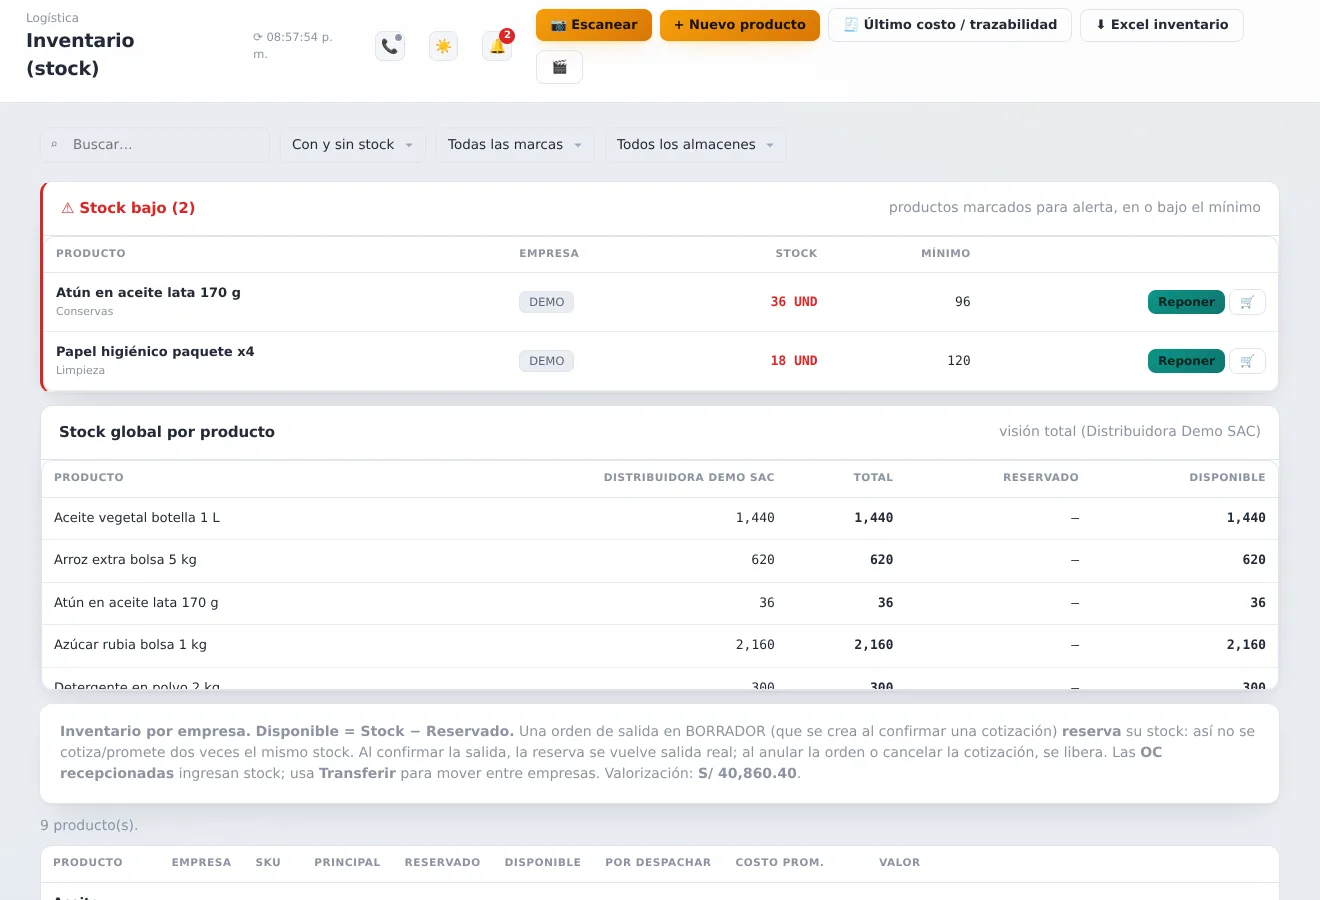Click the PRINCIPAL column header
This screenshot has width=1320, height=900.
pyautogui.click(x=347, y=863)
